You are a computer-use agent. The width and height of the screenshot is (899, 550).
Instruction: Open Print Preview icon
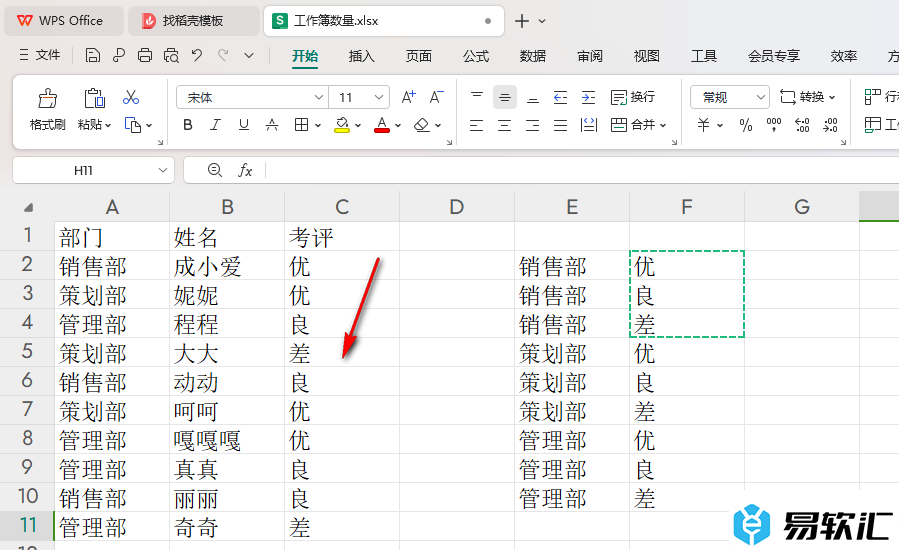(x=171, y=55)
